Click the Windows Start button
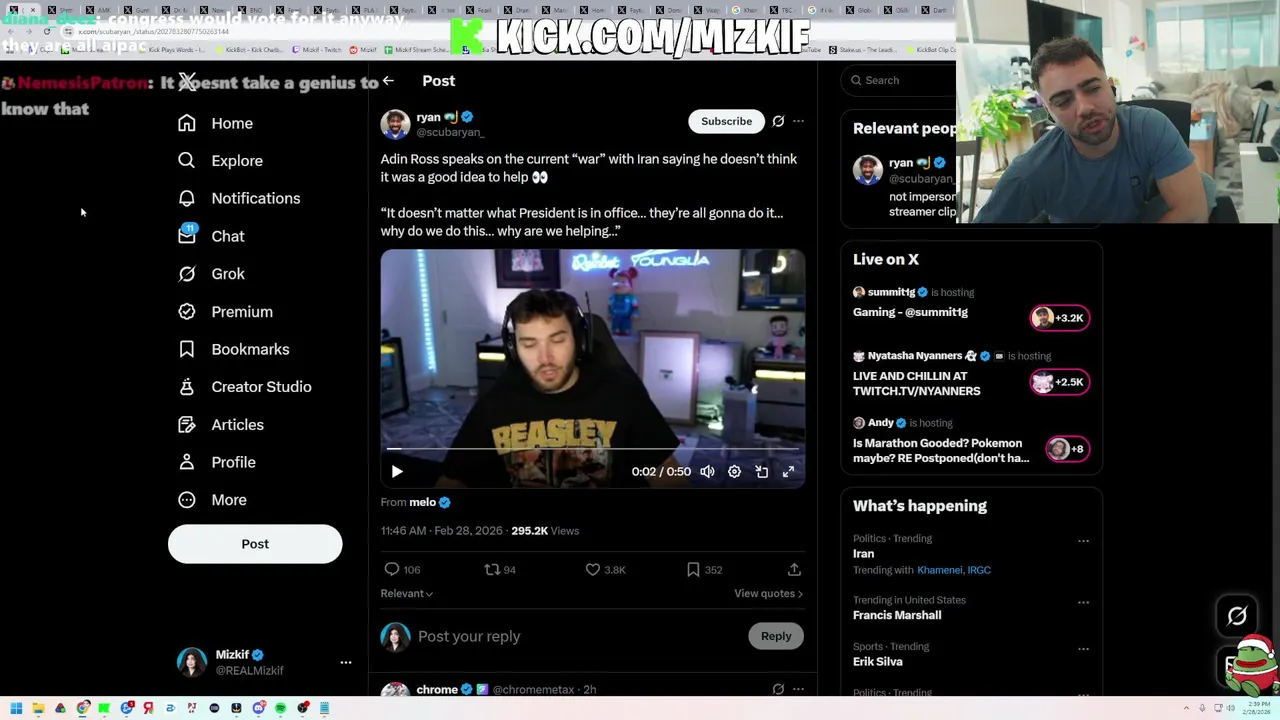1280x720 pixels. (16, 708)
